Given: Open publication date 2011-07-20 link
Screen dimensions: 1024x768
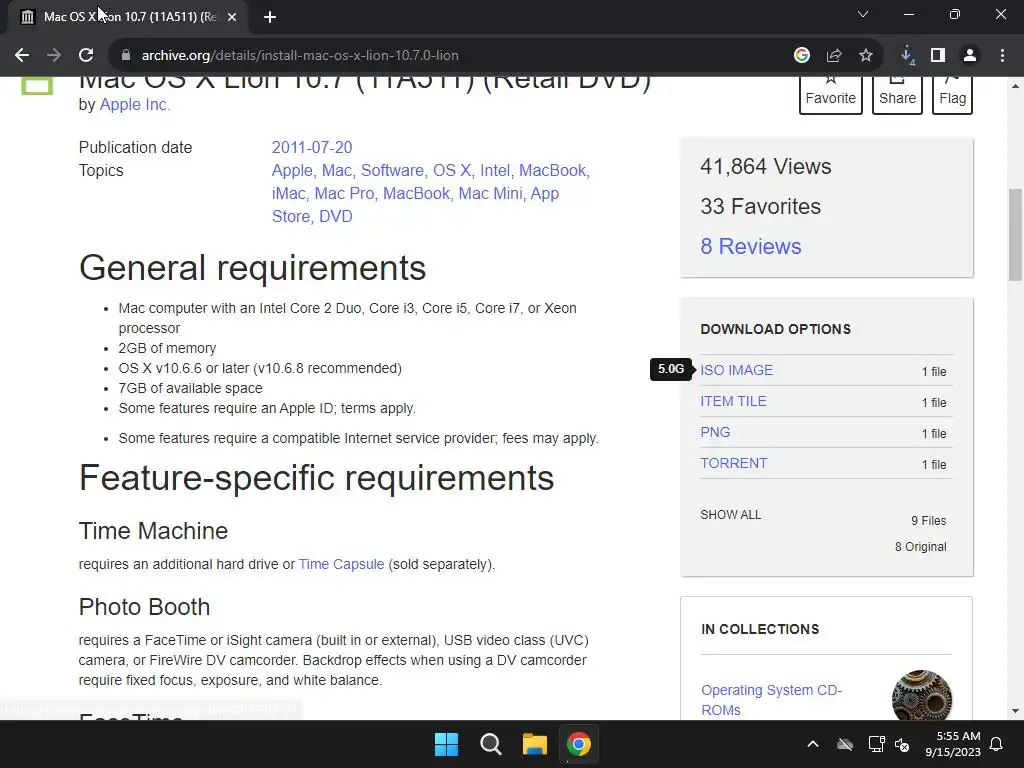Looking at the screenshot, I should [x=312, y=148].
